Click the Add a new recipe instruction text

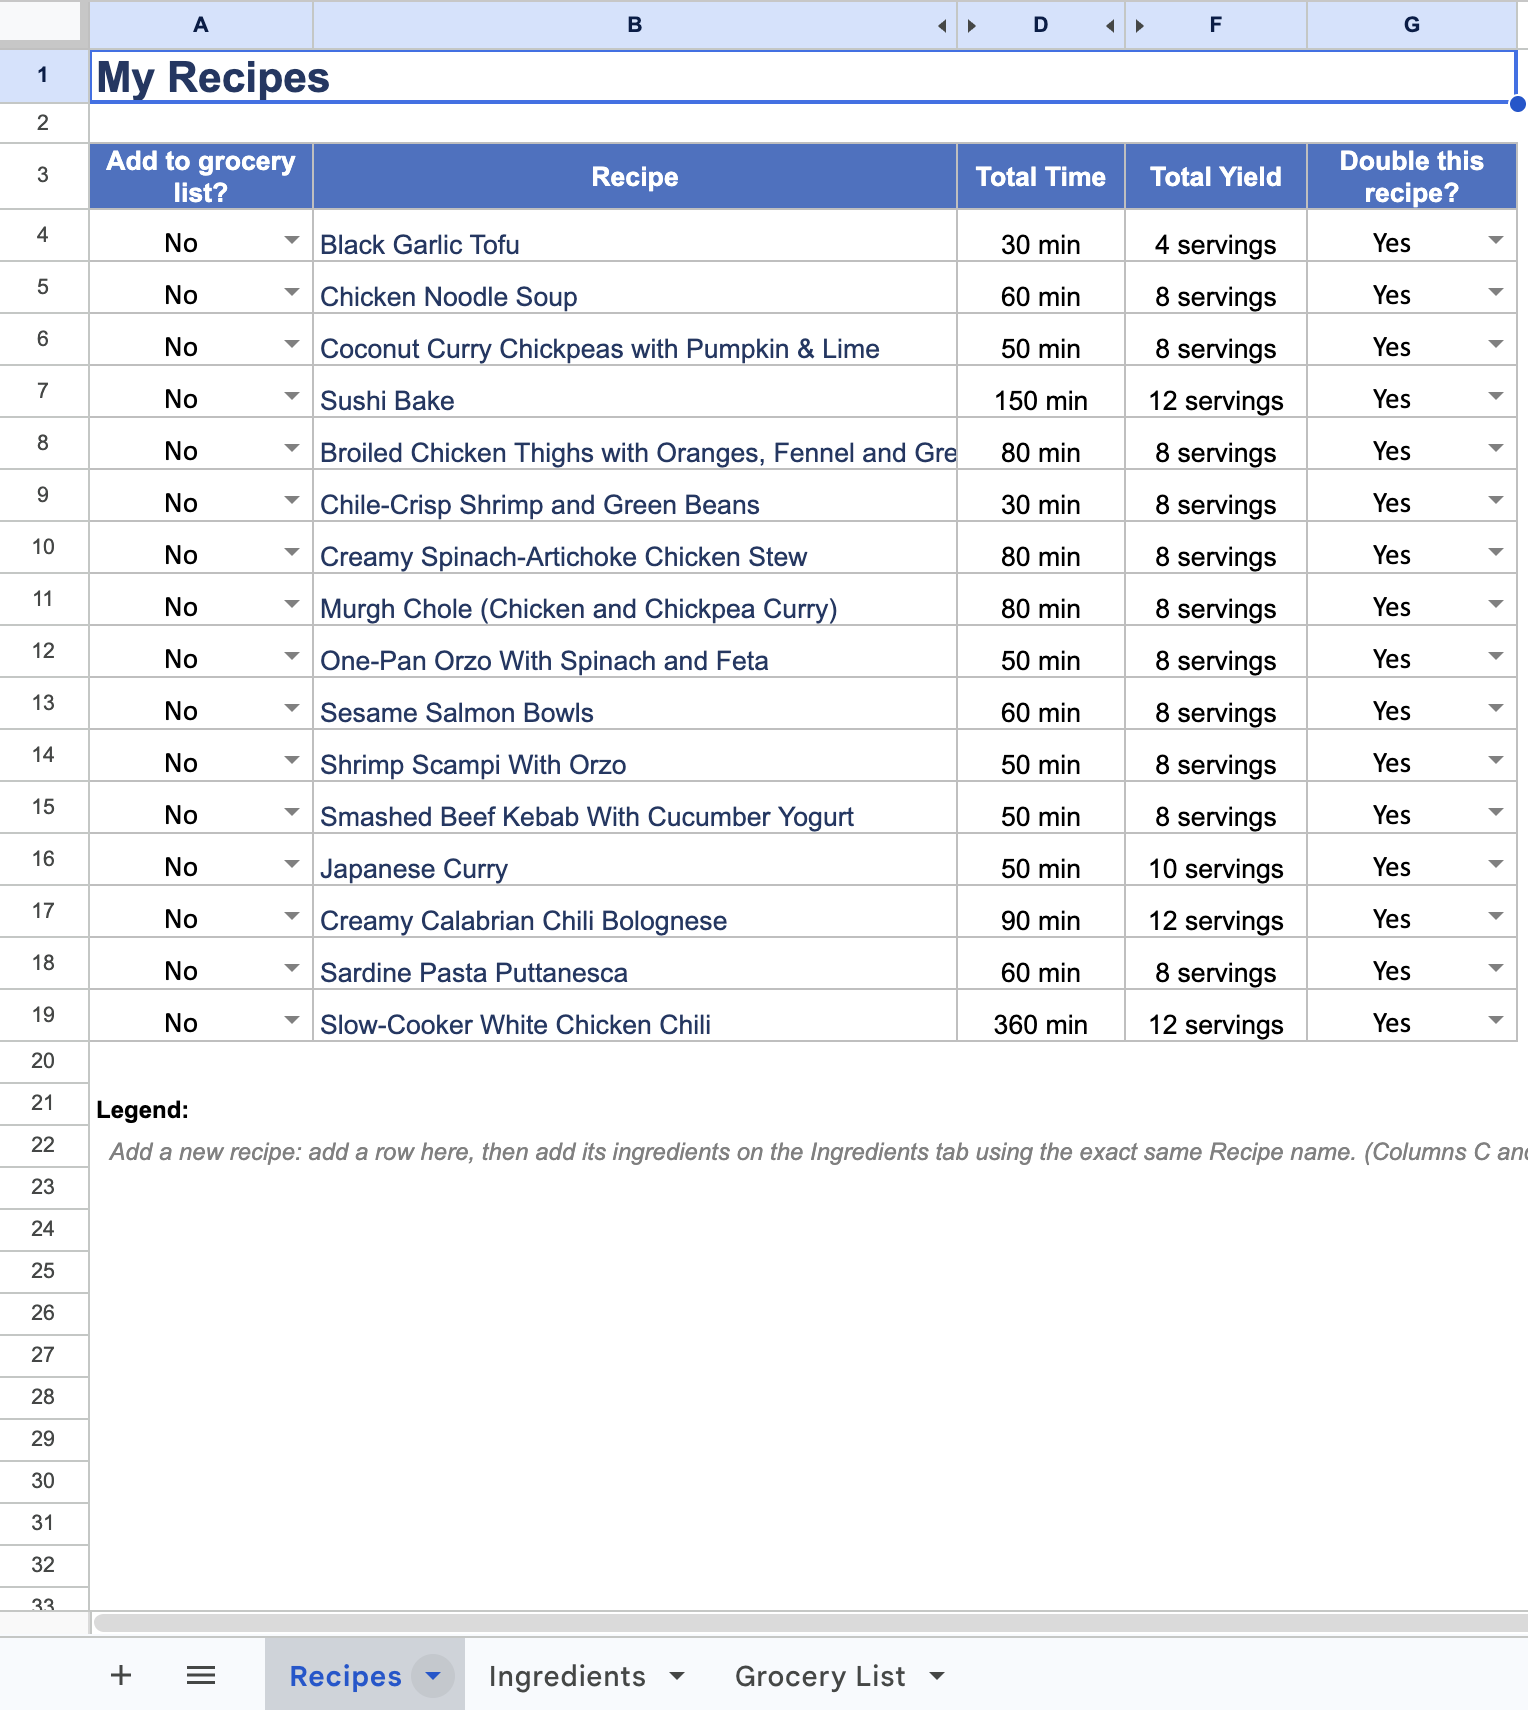818,1152
